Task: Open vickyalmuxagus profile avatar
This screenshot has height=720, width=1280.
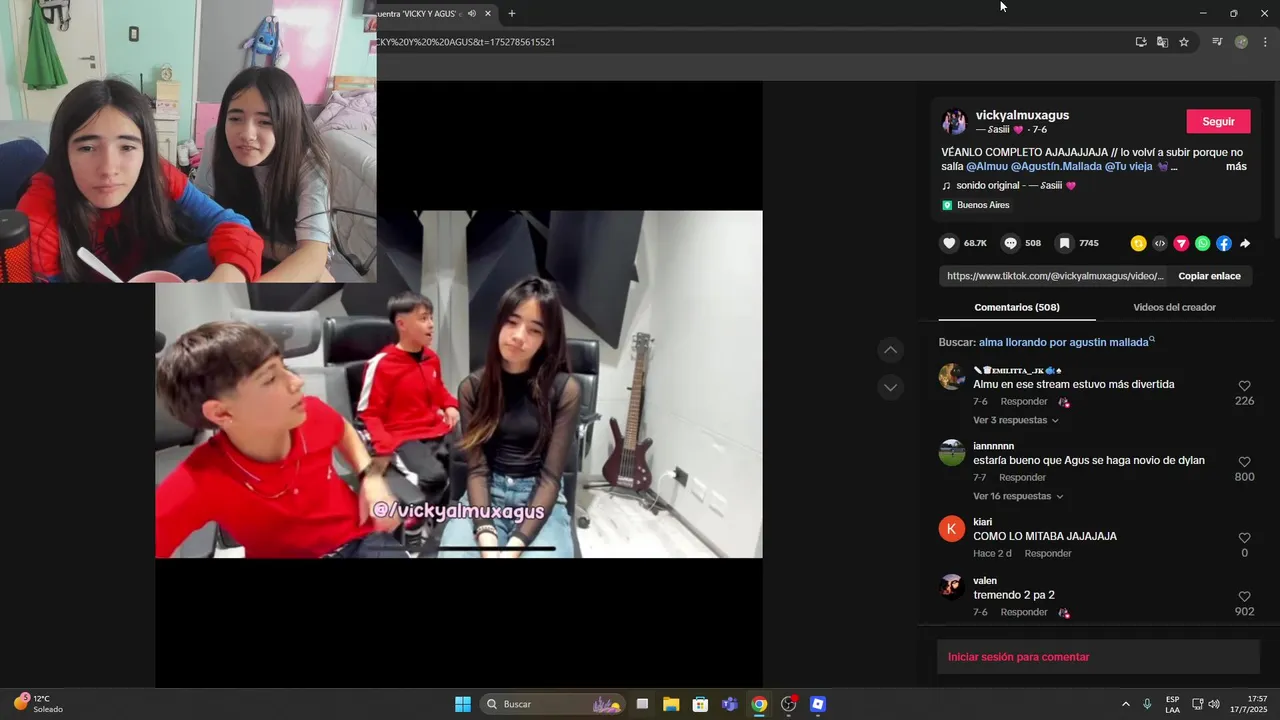Action: 953,122
